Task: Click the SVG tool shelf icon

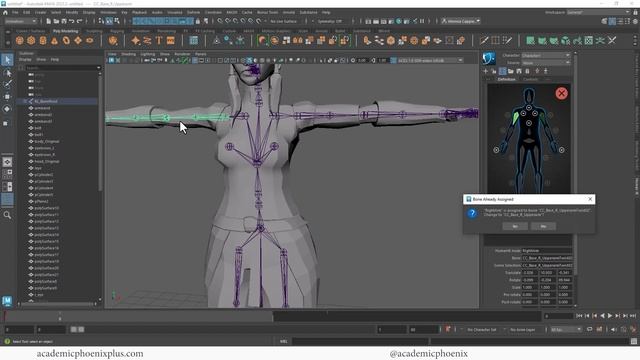Action: pos(171,40)
